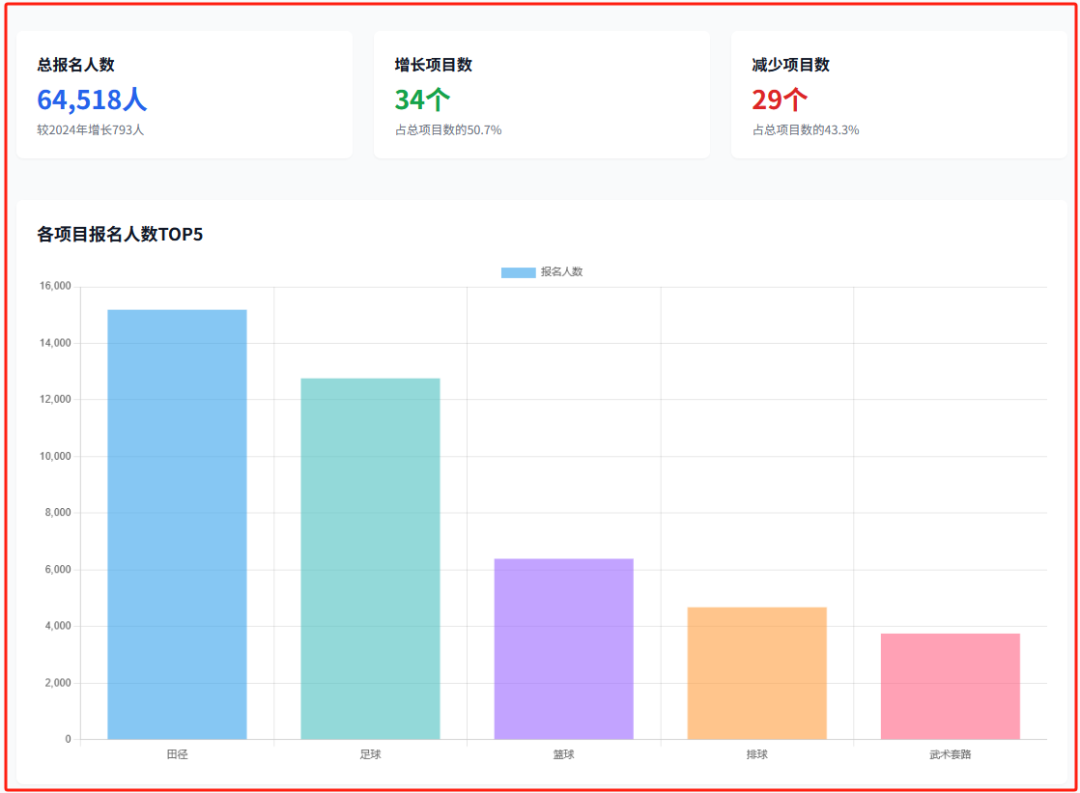The image size is (1080, 793).
Task: Toggle the 报名人数 legend color box
Action: [x=518, y=272]
